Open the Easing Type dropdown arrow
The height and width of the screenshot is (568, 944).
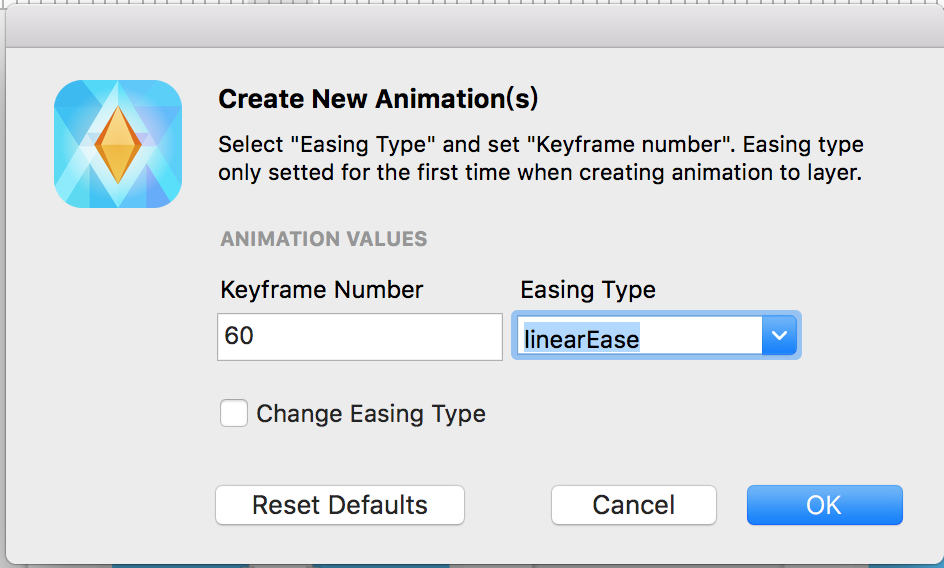pyautogui.click(x=779, y=338)
